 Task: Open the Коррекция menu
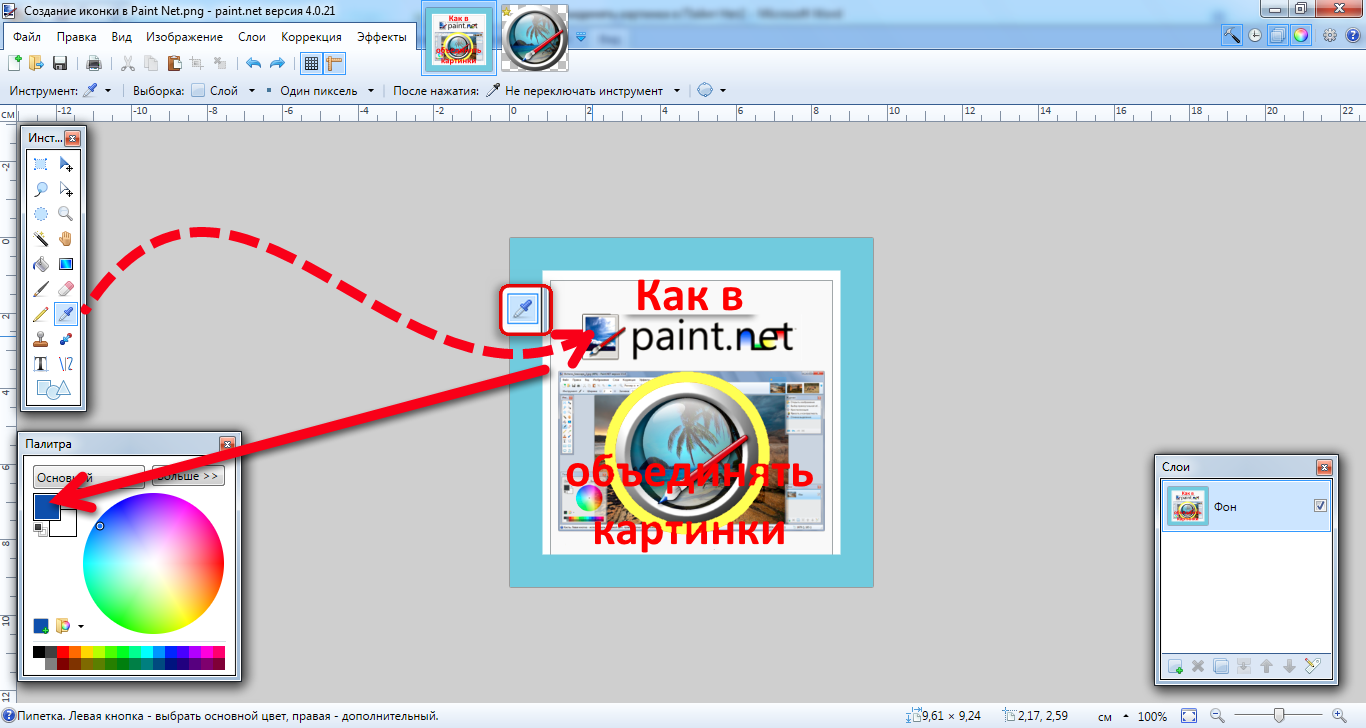tap(311, 37)
